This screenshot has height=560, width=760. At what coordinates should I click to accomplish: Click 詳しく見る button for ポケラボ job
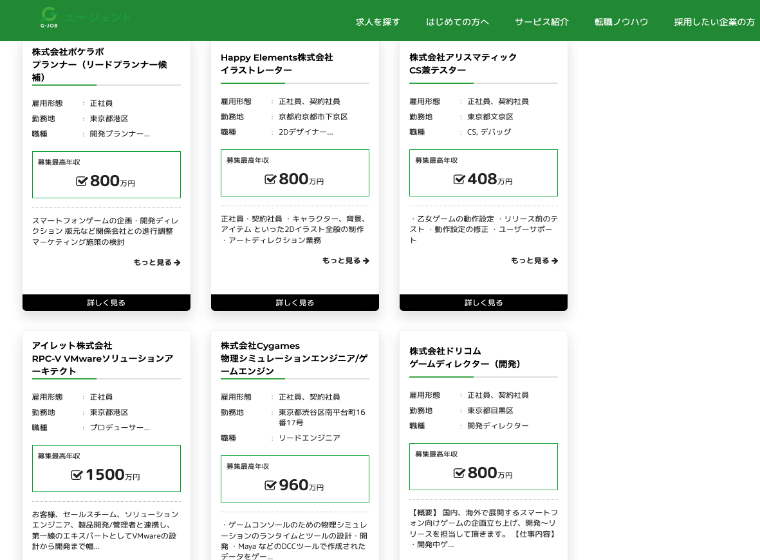106,303
